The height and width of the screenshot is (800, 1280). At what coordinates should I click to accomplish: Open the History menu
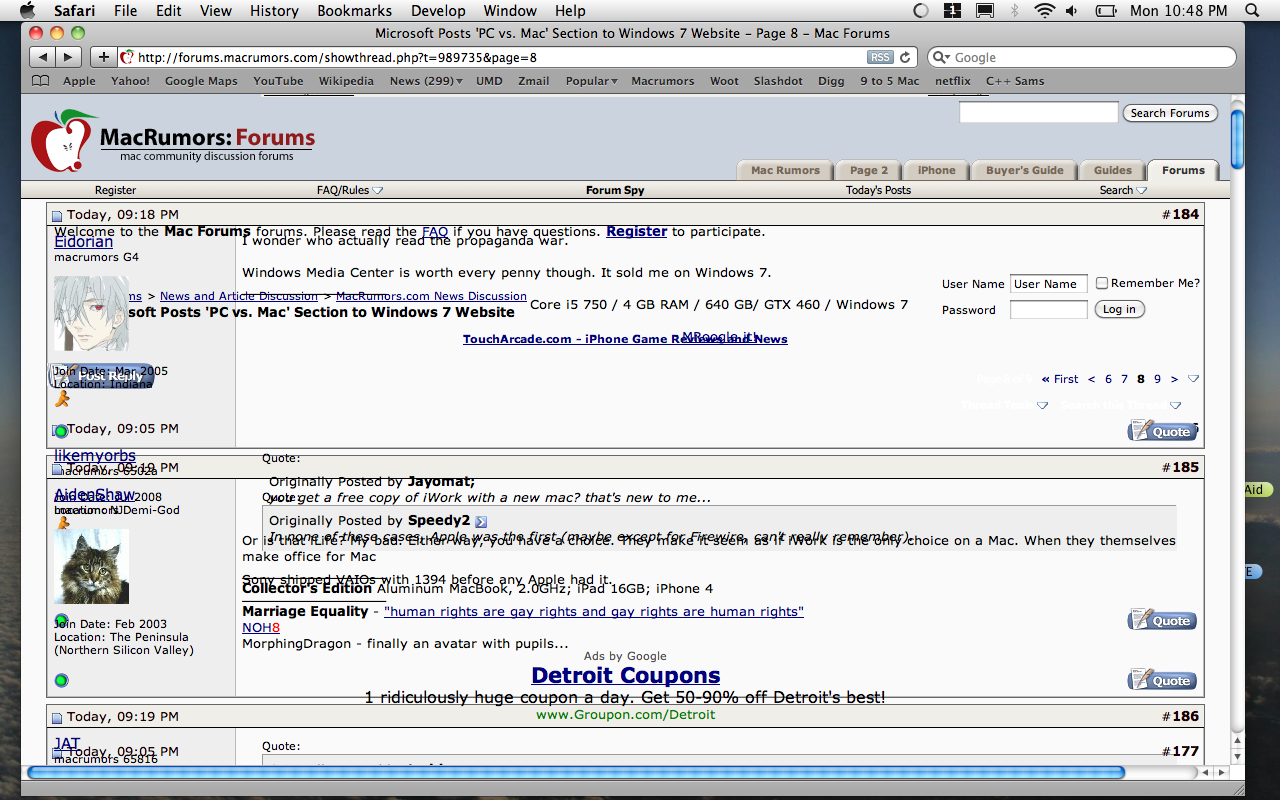(274, 11)
